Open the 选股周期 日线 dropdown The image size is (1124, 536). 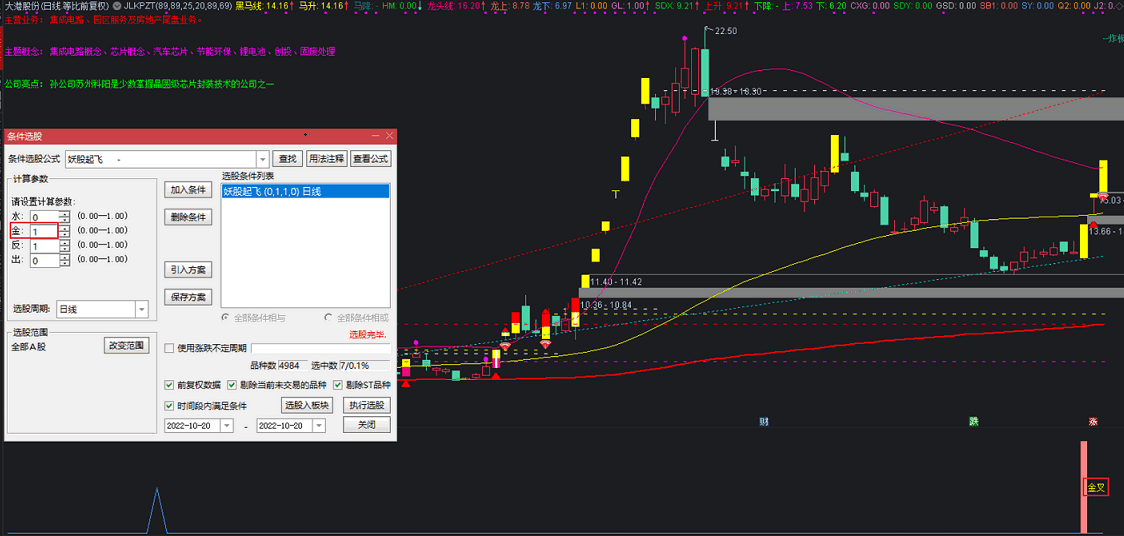141,310
